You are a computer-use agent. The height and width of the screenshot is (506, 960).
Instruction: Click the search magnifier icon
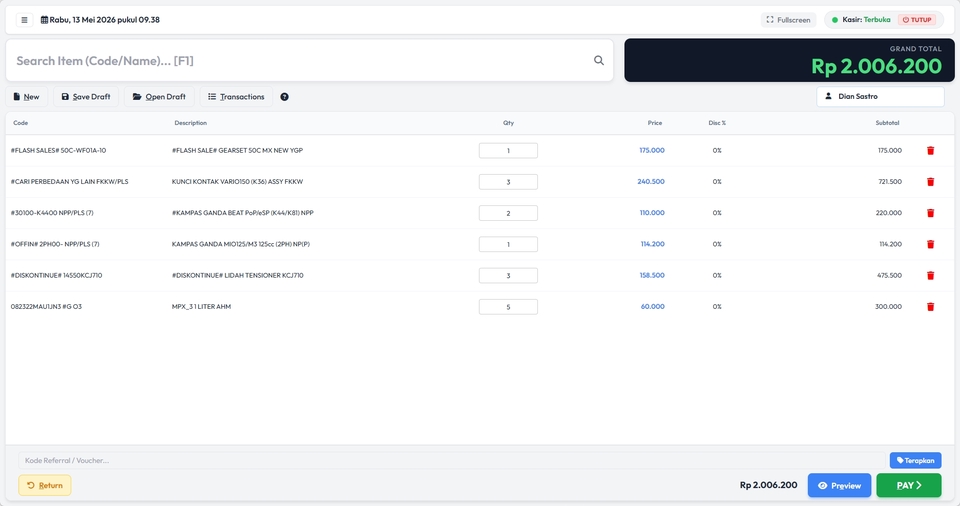(x=599, y=60)
